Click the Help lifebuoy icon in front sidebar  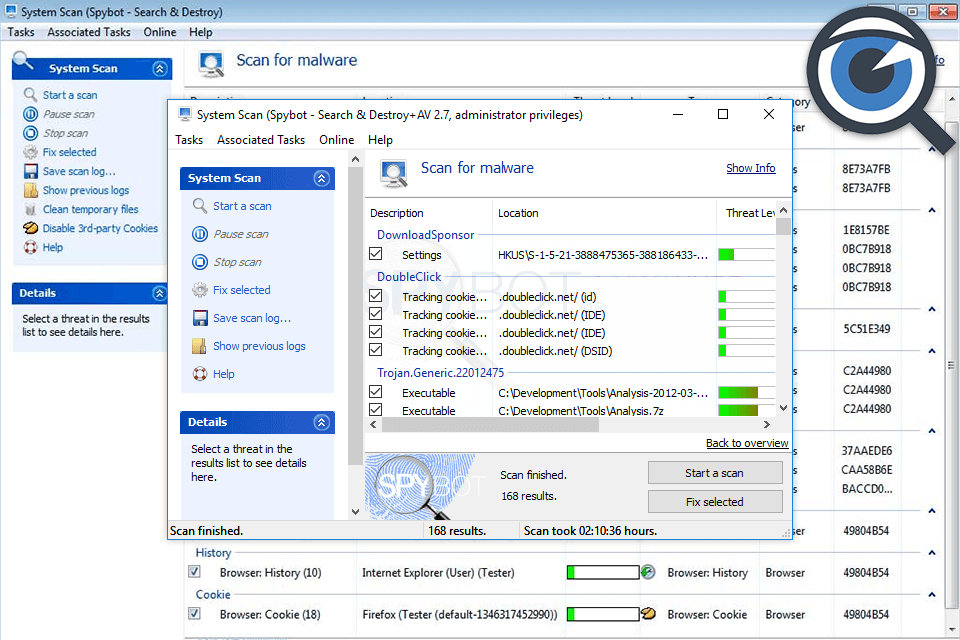coord(200,374)
